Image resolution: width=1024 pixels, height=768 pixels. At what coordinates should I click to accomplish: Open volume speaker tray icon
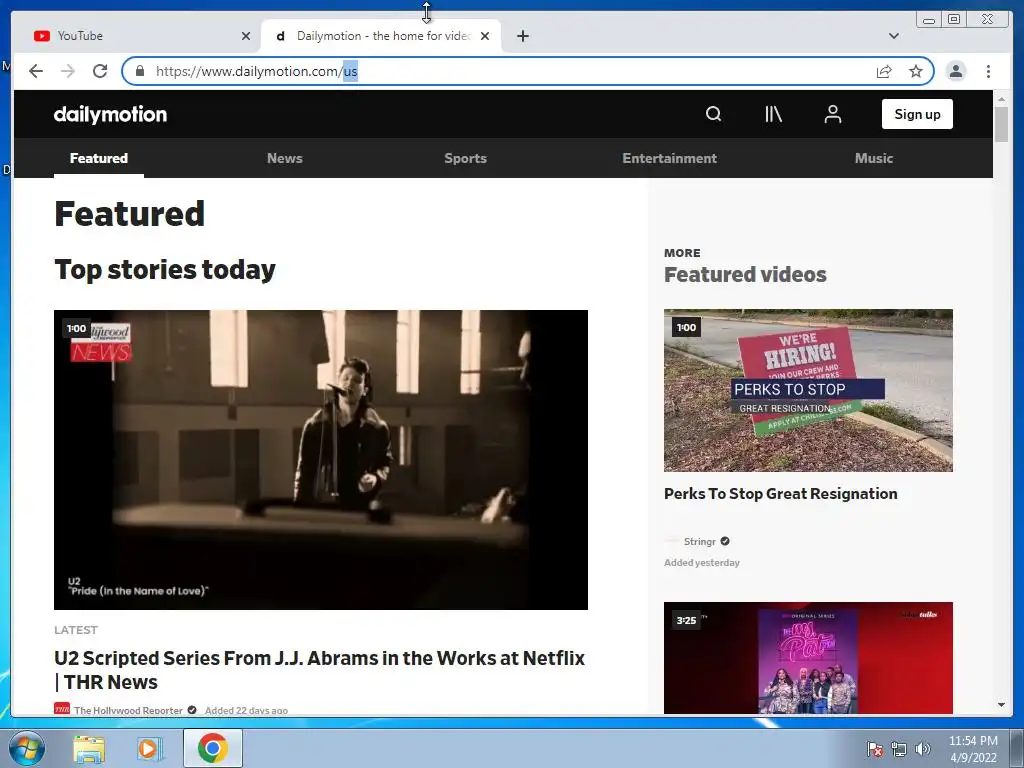923,749
